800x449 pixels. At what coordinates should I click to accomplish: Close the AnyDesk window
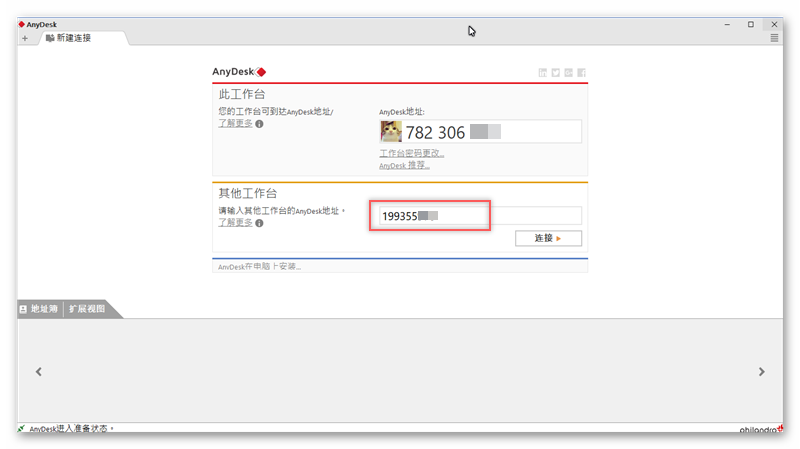click(774, 24)
